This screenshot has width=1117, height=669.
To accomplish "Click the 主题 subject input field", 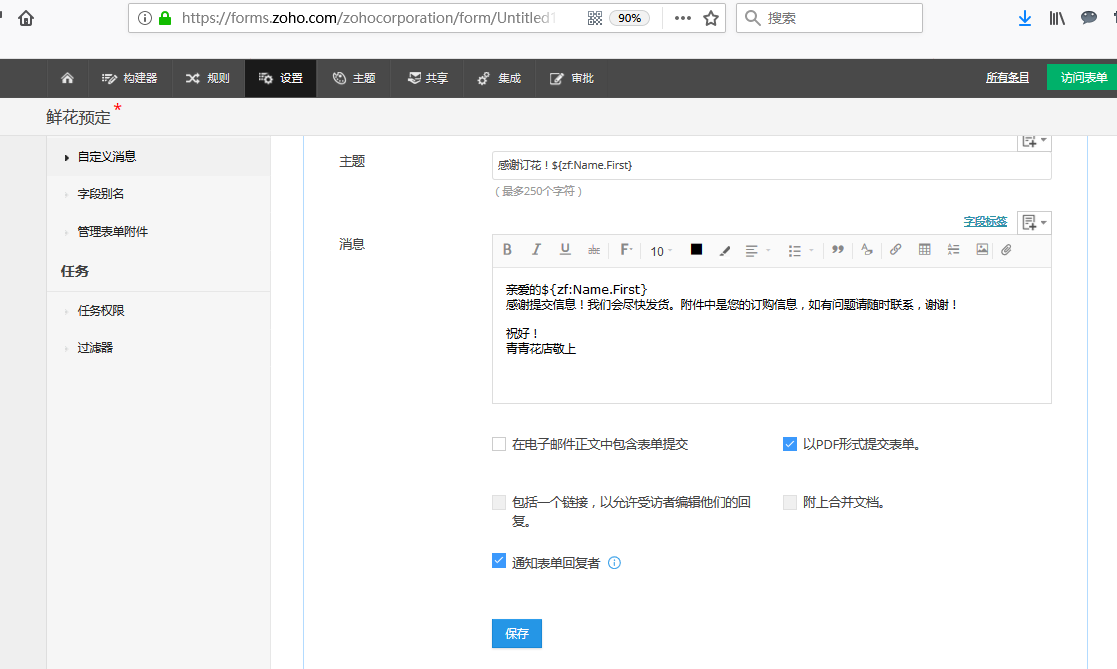I will [x=771, y=165].
